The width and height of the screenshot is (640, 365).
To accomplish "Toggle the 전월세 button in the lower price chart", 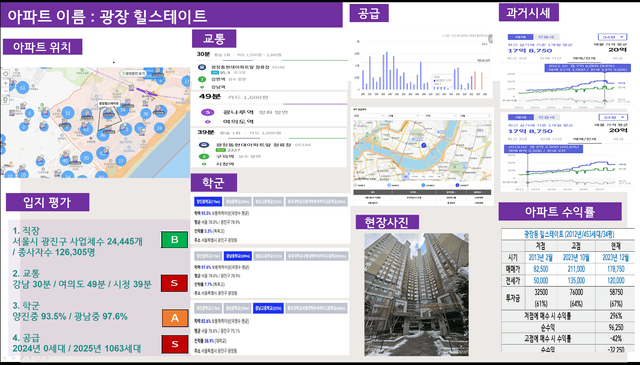I will [x=547, y=117].
